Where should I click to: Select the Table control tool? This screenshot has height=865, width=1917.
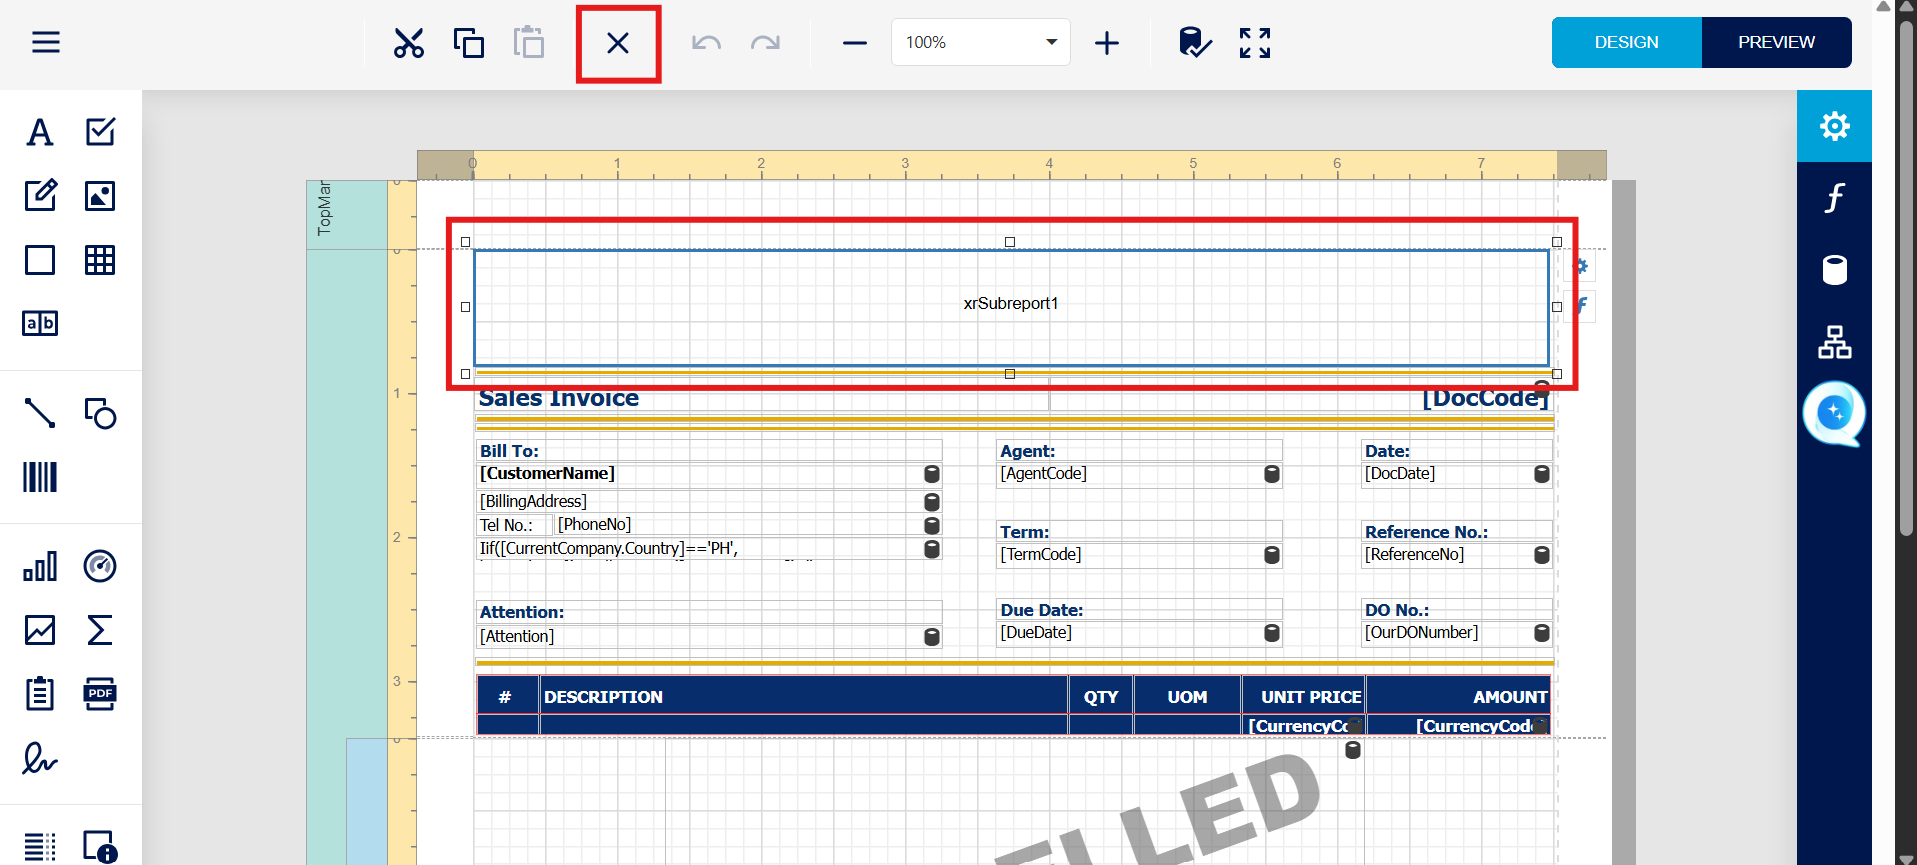[x=100, y=260]
